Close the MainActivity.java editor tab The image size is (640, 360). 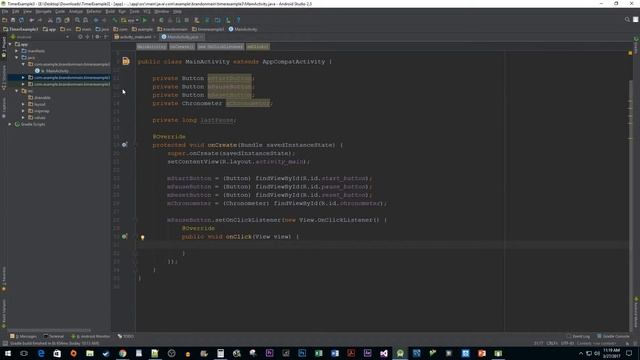pos(202,37)
